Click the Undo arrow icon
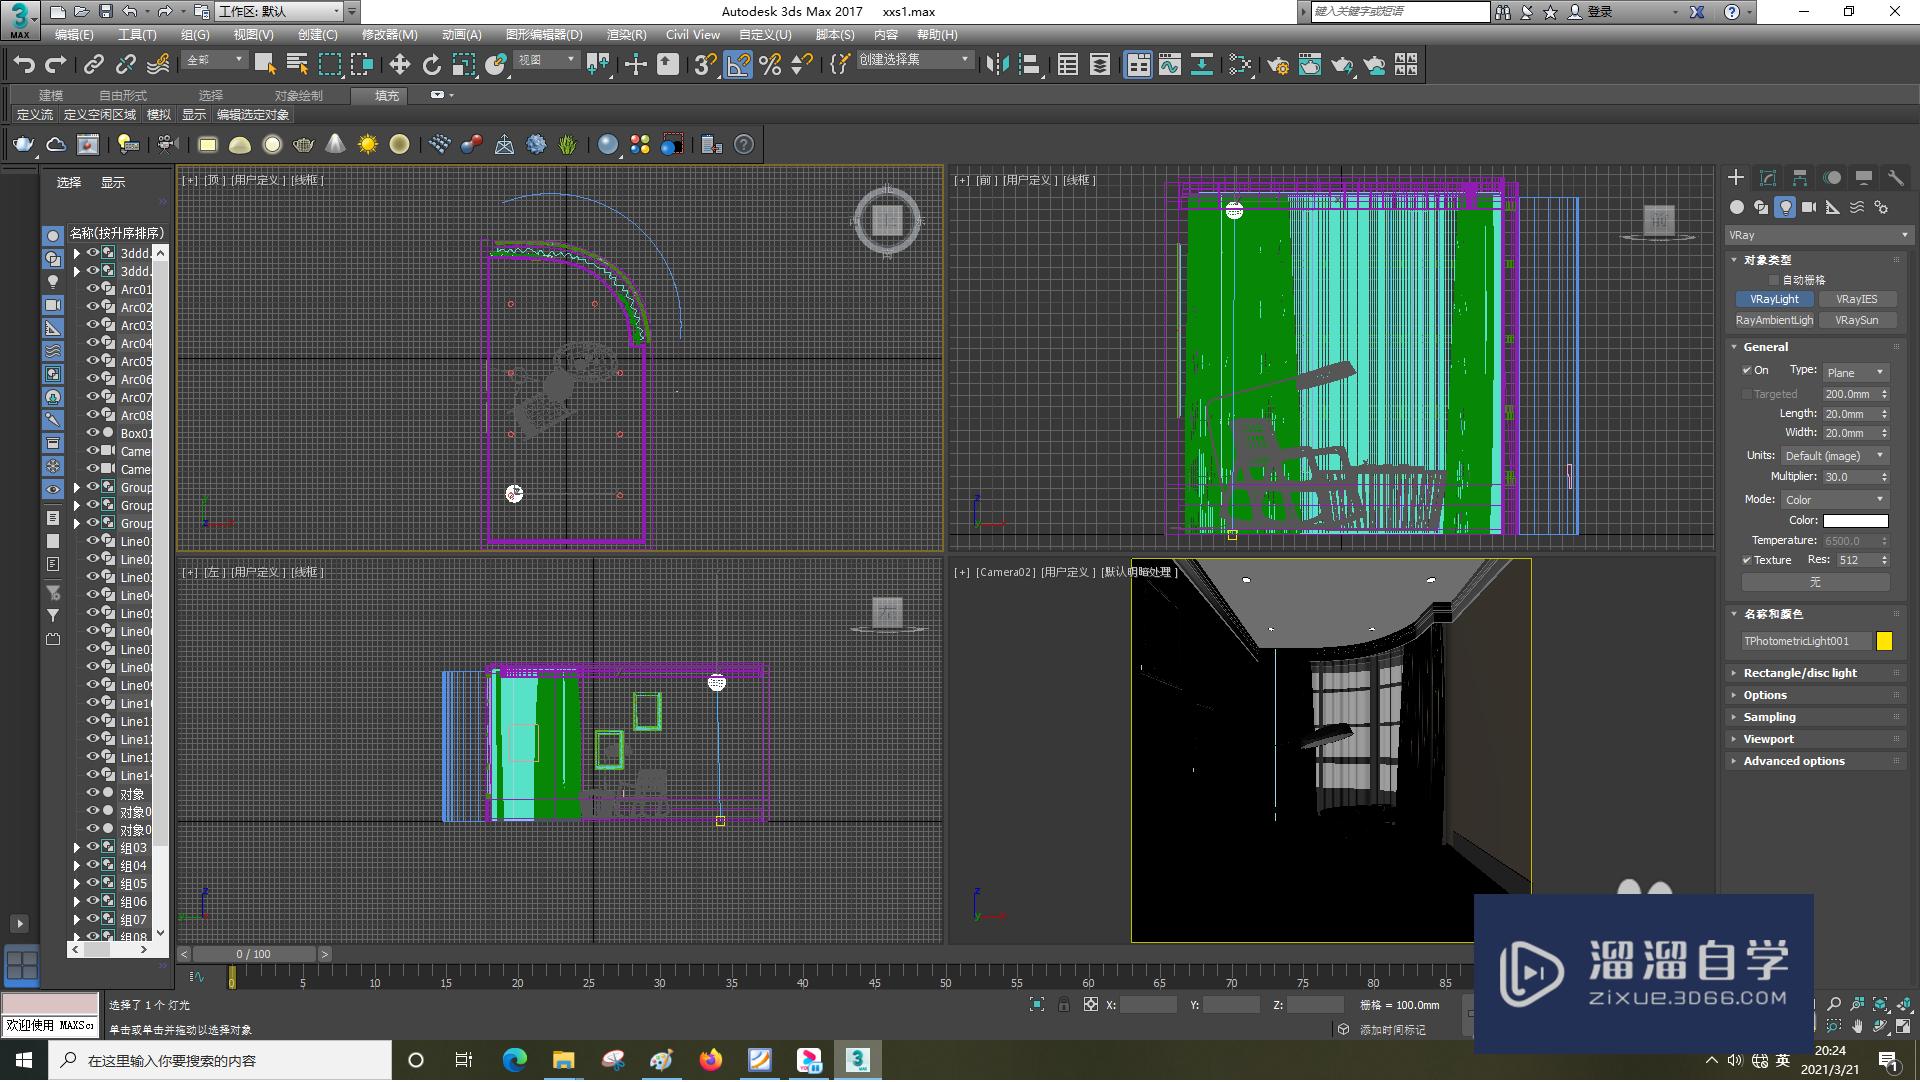The width and height of the screenshot is (1920, 1082). point(23,65)
